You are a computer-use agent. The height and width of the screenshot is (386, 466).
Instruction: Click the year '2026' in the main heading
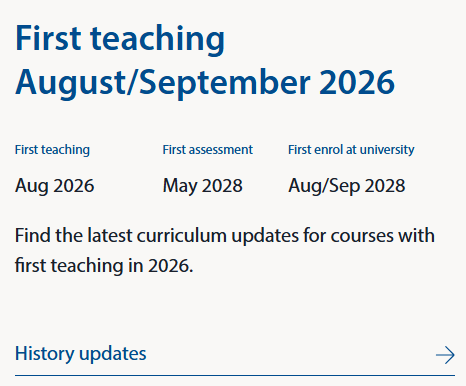pyautogui.click(x=357, y=82)
